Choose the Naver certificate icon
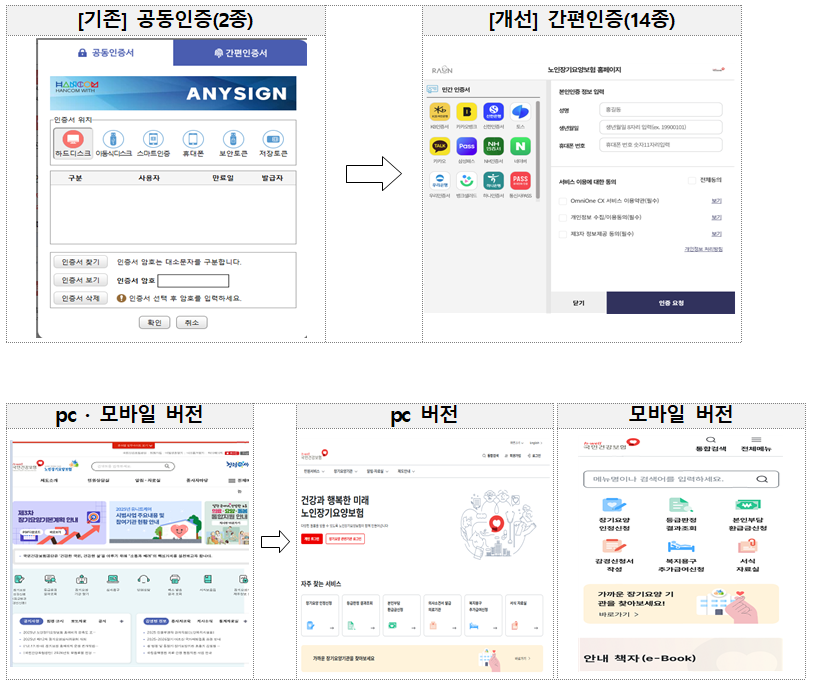 [x=521, y=146]
